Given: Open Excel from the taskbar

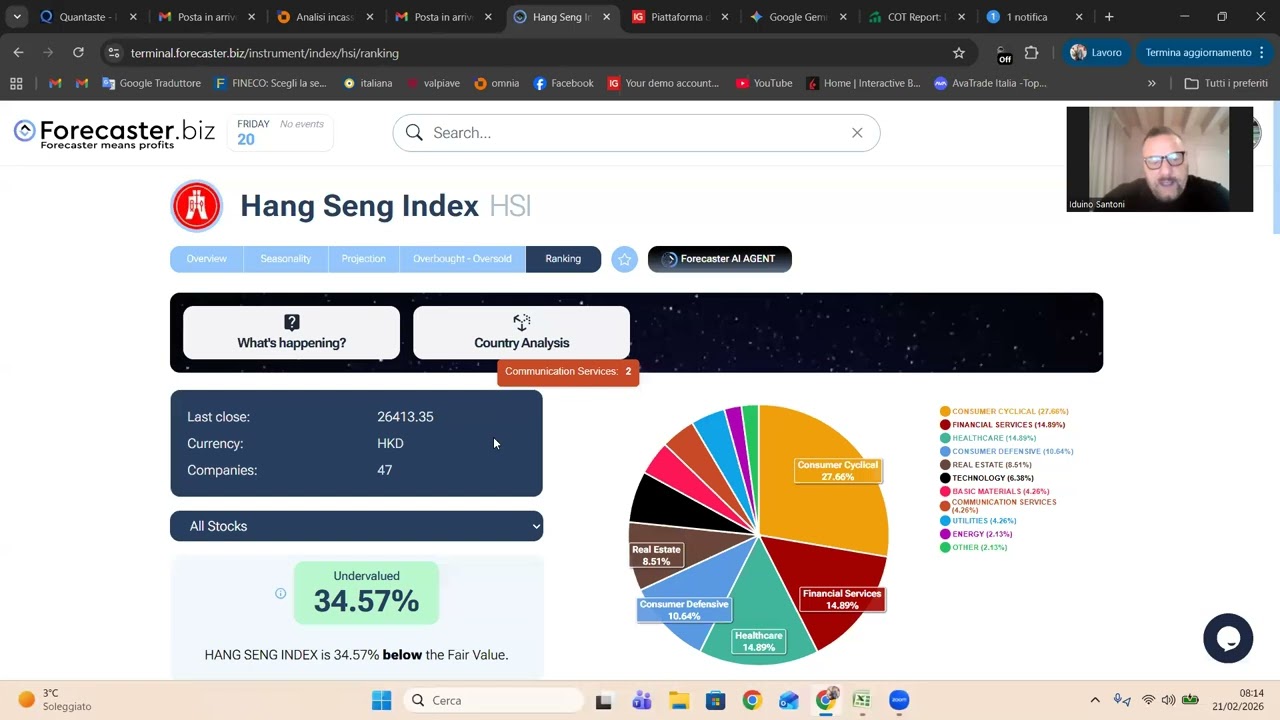Looking at the screenshot, I should 862,700.
